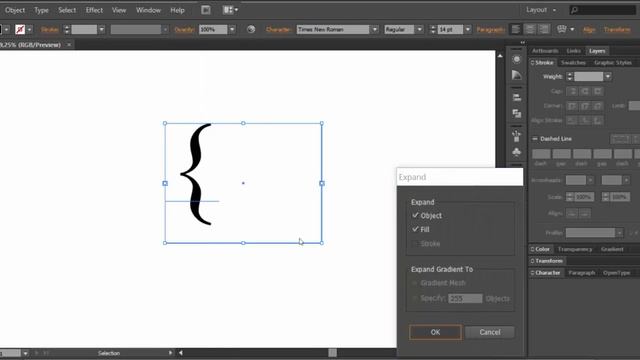Open the Type menu

41,10
